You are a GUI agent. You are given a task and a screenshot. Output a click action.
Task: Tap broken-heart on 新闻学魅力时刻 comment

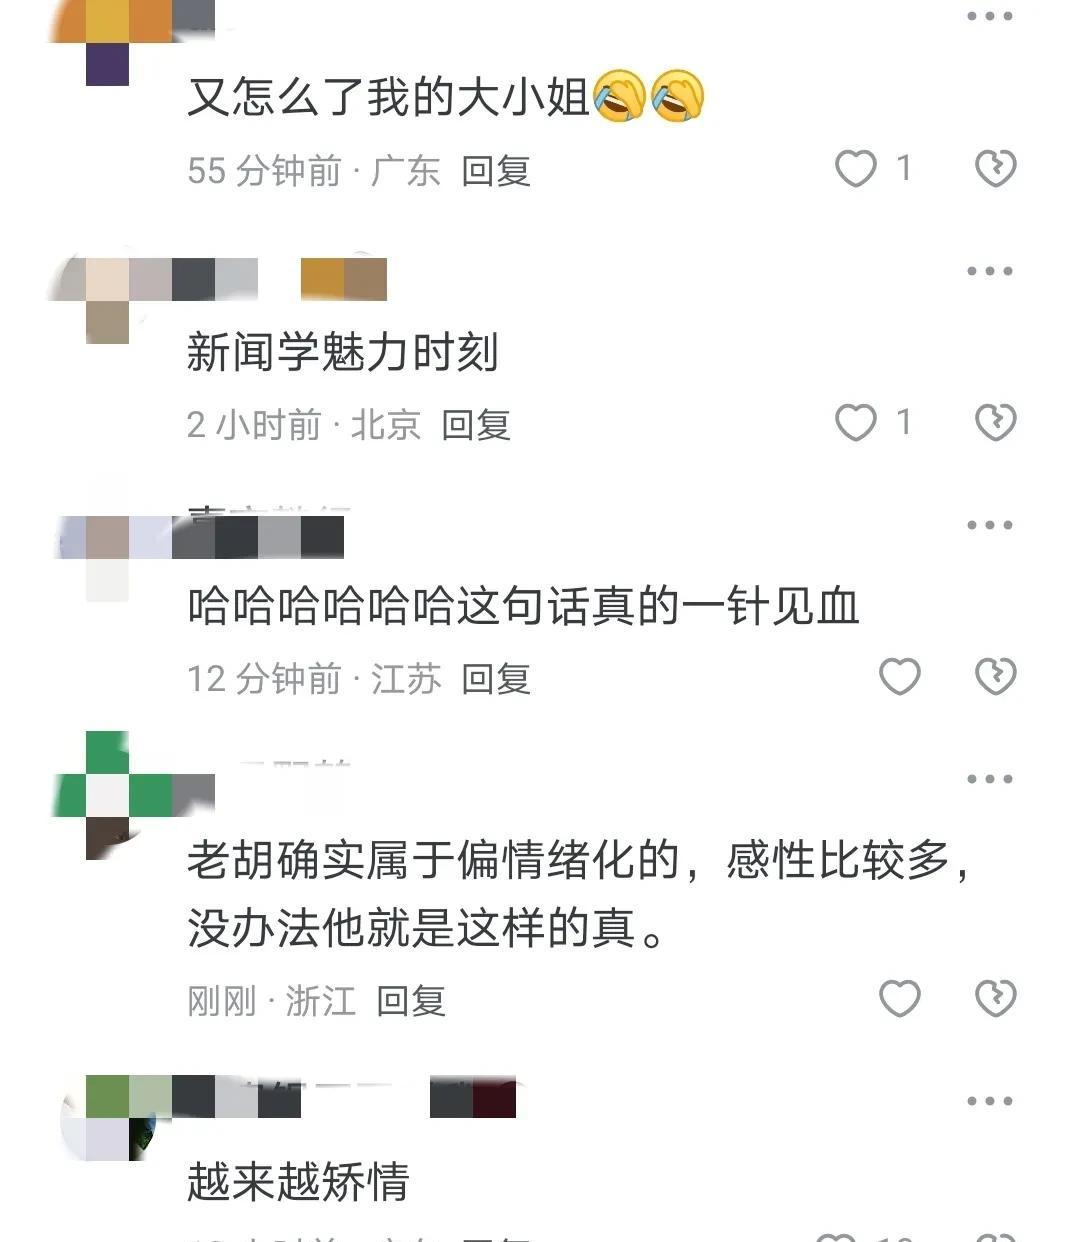tap(995, 422)
